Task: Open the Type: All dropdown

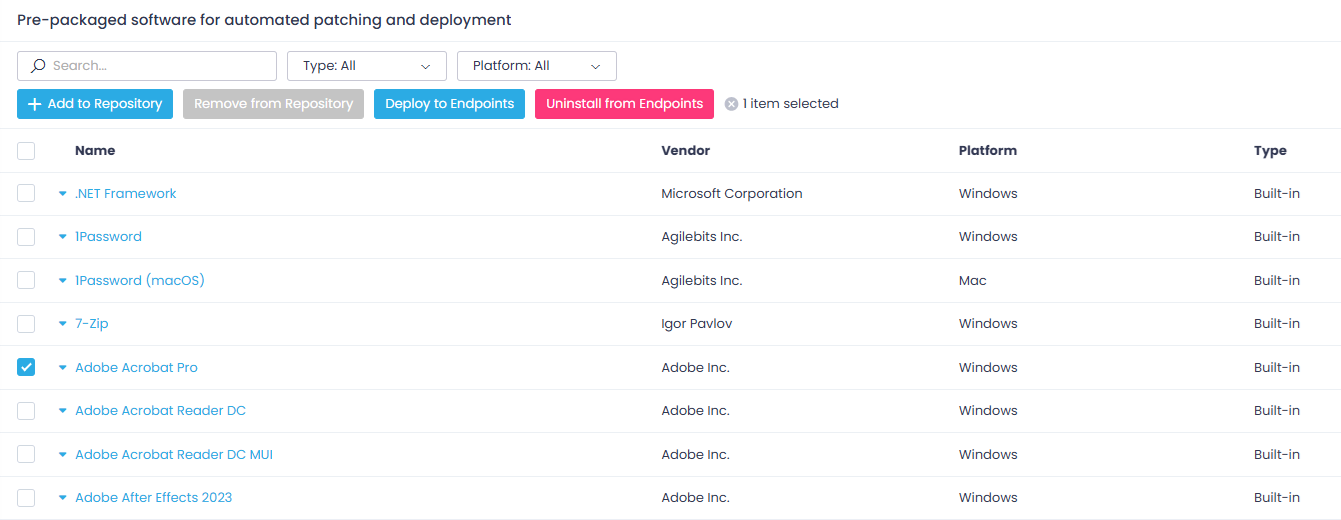Action: coord(367,66)
